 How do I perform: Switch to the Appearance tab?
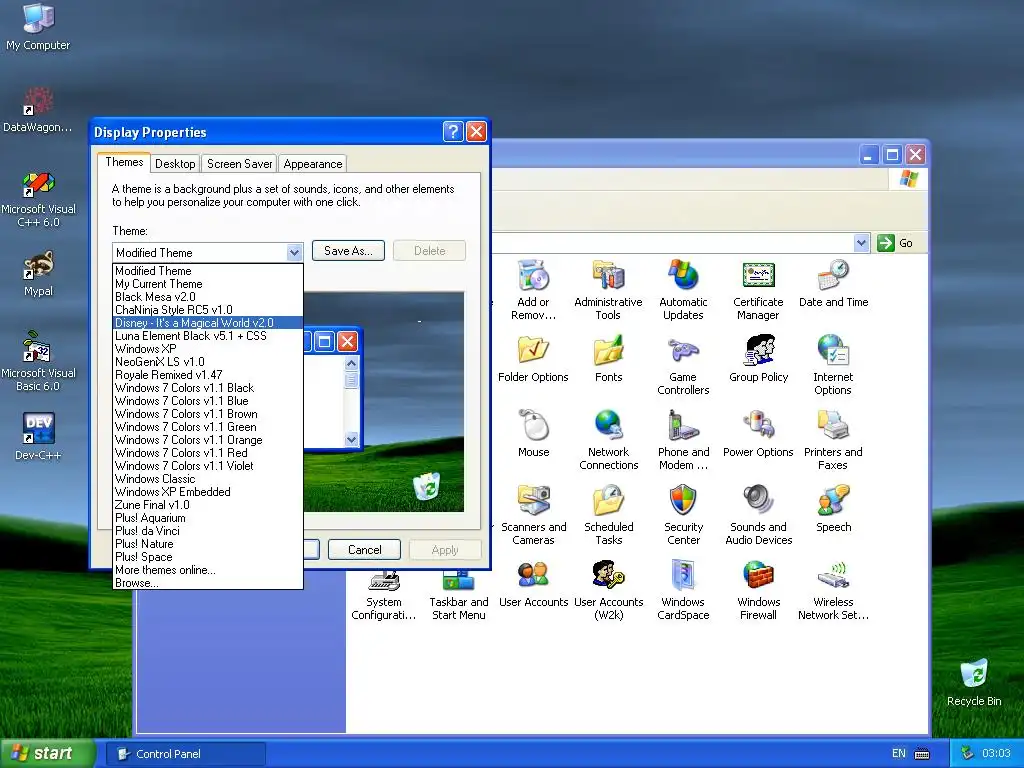click(312, 164)
